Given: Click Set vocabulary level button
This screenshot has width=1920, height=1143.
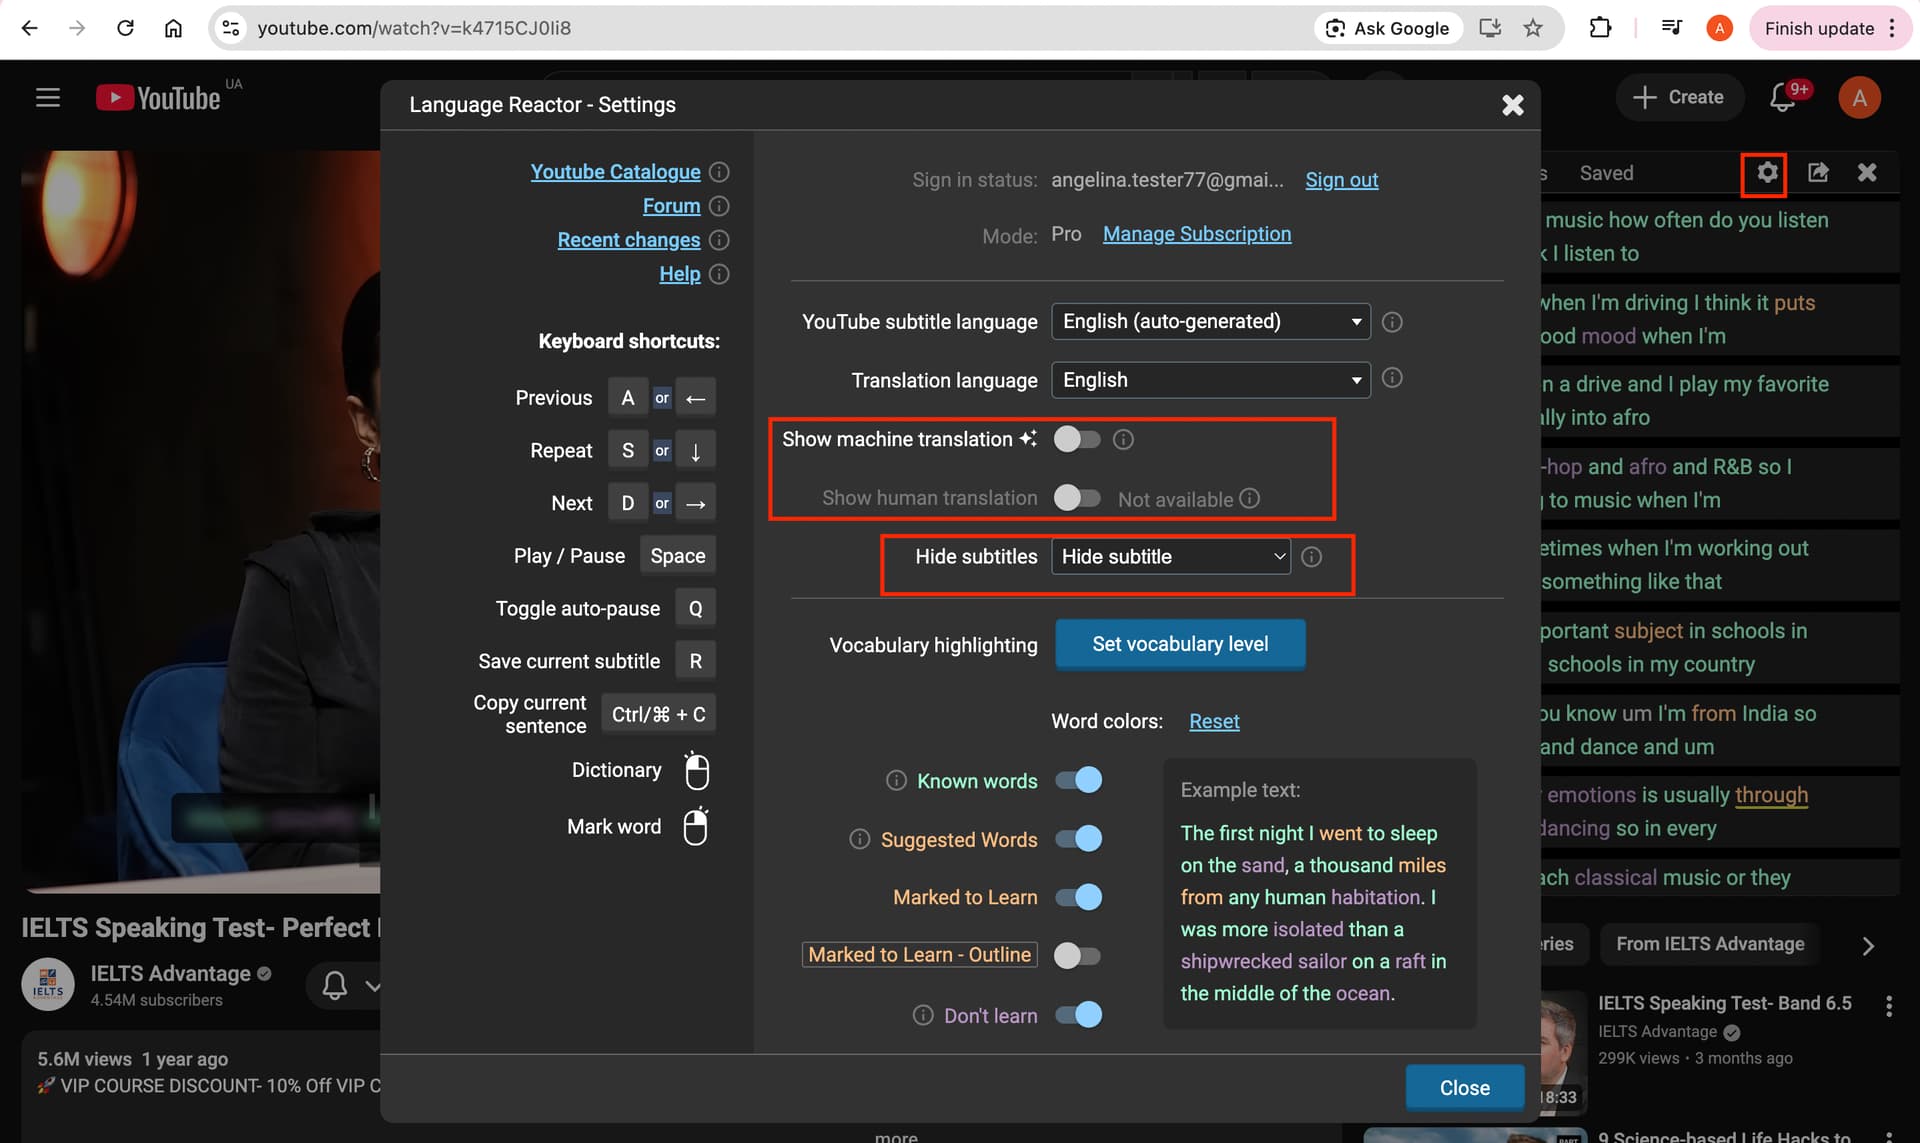Looking at the screenshot, I should (1180, 644).
